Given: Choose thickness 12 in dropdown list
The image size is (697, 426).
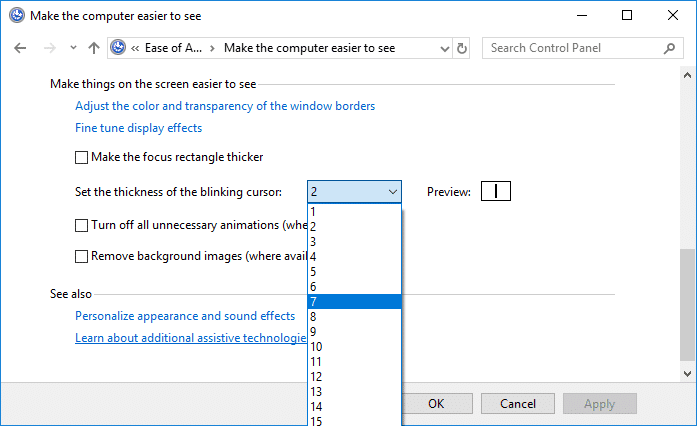Looking at the screenshot, I should 354,376.
